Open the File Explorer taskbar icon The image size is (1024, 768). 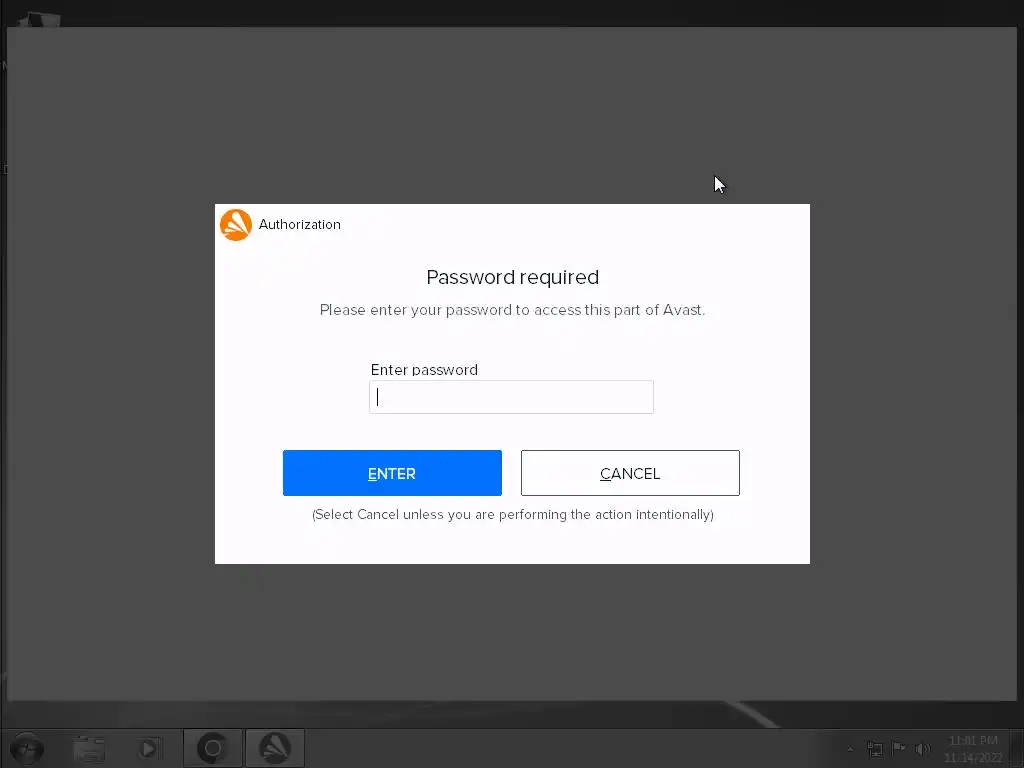click(x=89, y=748)
